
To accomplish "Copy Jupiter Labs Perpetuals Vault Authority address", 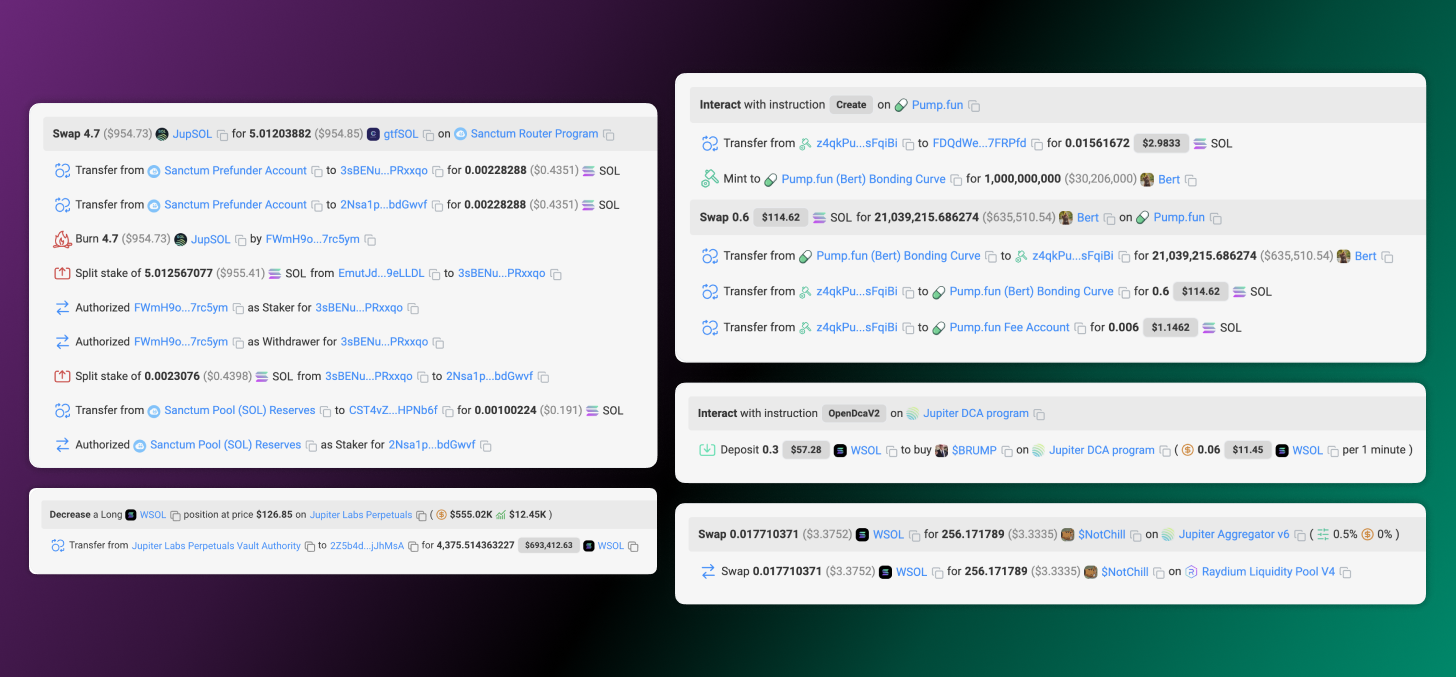I will [310, 547].
